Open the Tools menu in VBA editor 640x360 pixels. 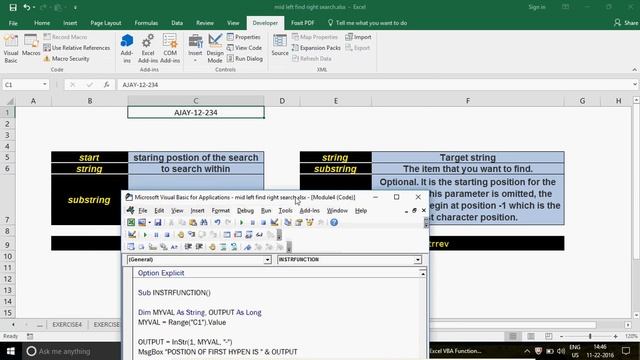point(285,211)
